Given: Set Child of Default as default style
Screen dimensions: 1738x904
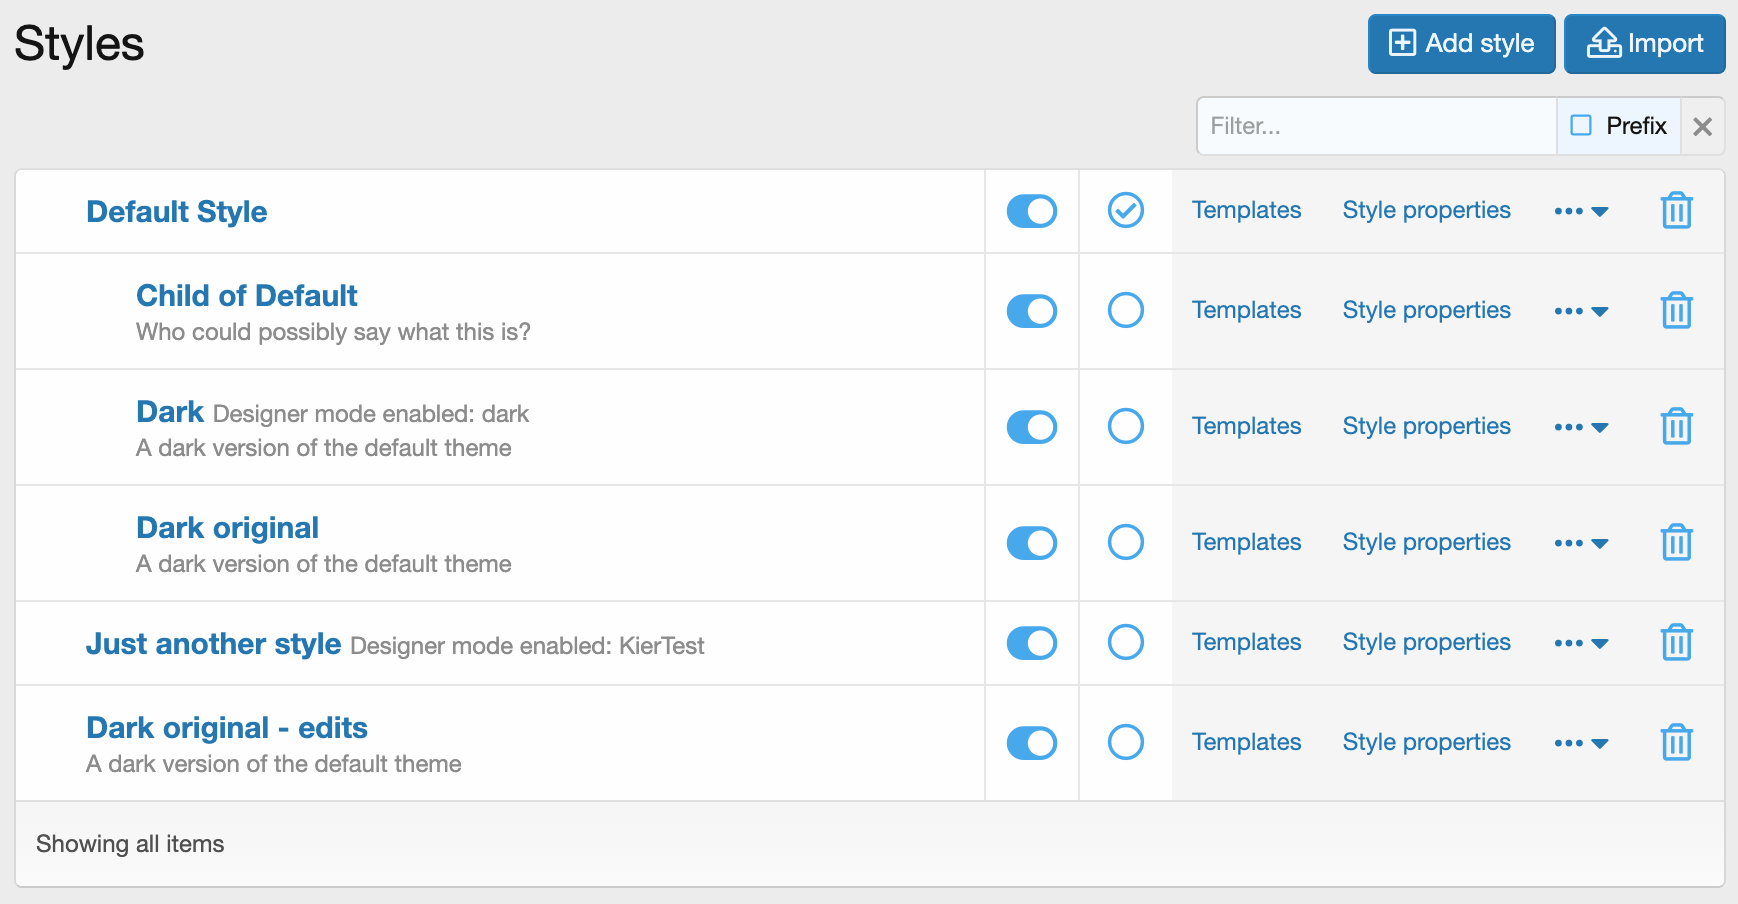Looking at the screenshot, I should (x=1125, y=311).
